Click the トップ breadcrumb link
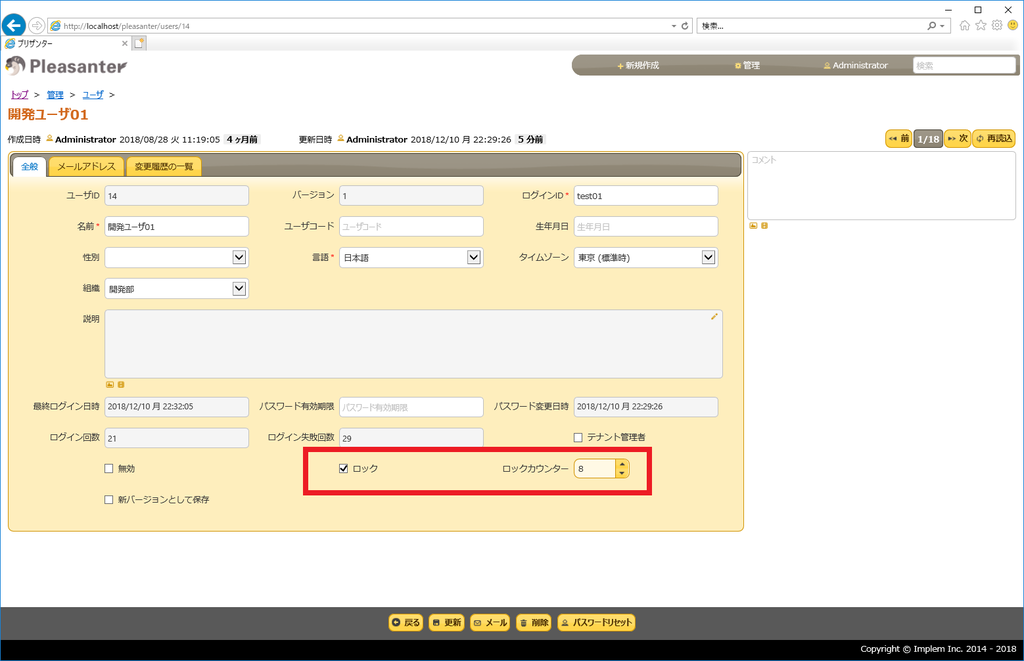This screenshot has height=661, width=1024. coord(20,95)
